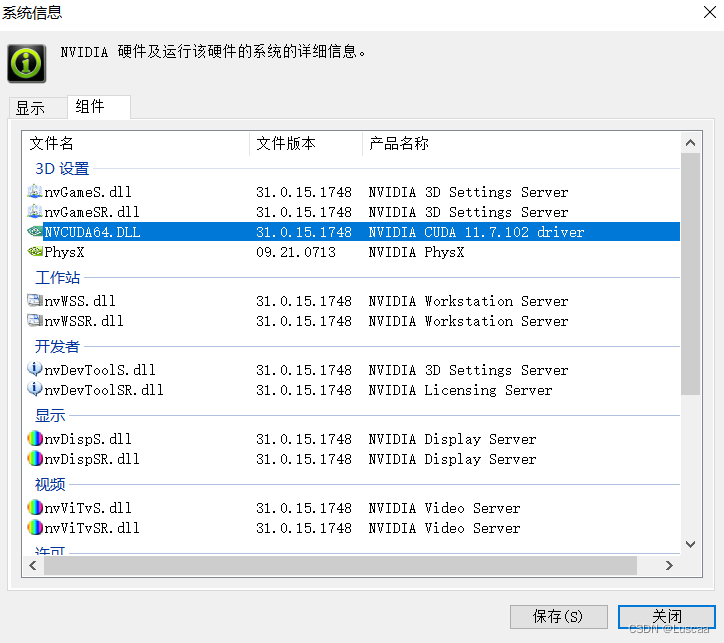
Task: Click the horizontal scrollbar left arrow
Action: tap(33, 565)
